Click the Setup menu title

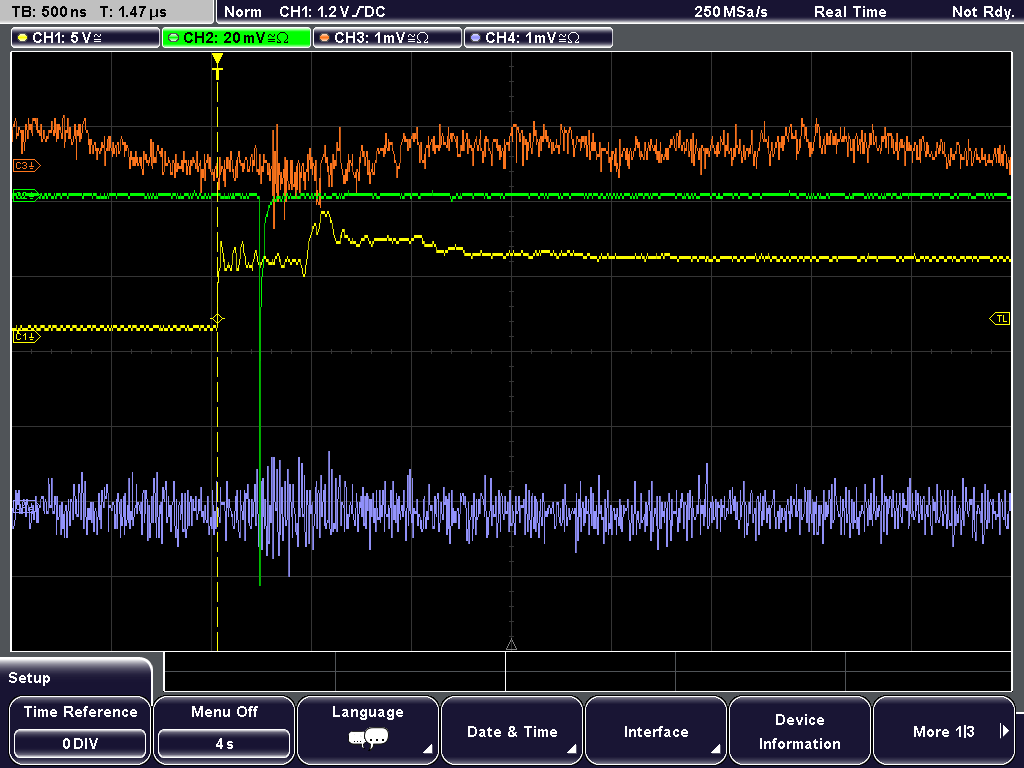pyautogui.click(x=29, y=678)
